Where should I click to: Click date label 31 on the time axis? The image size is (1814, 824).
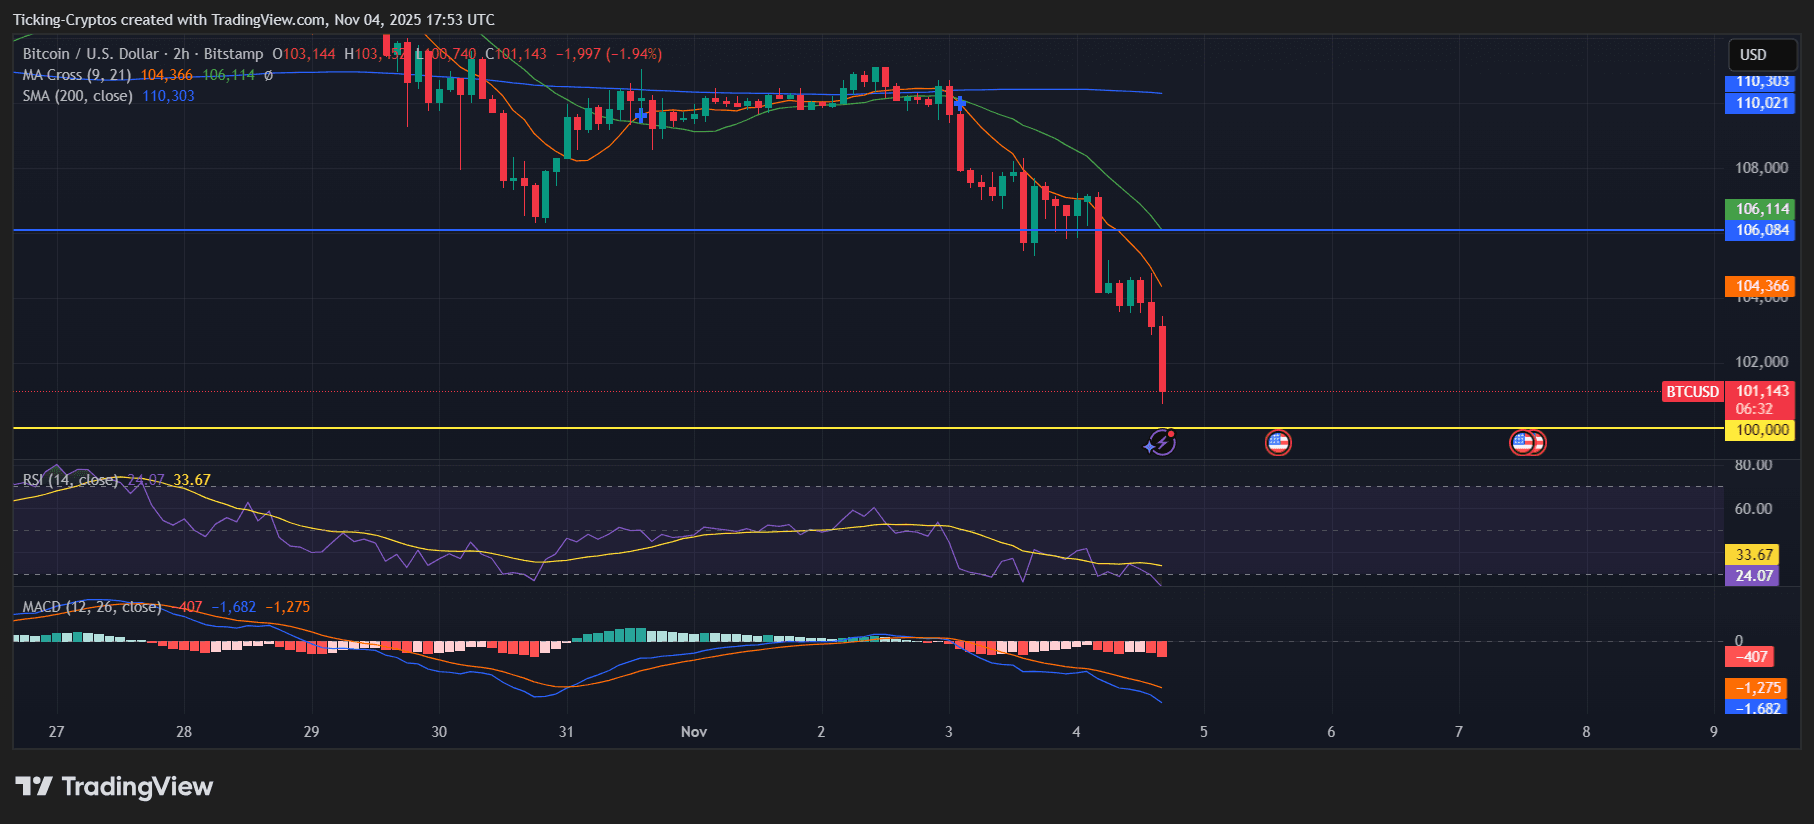567,732
